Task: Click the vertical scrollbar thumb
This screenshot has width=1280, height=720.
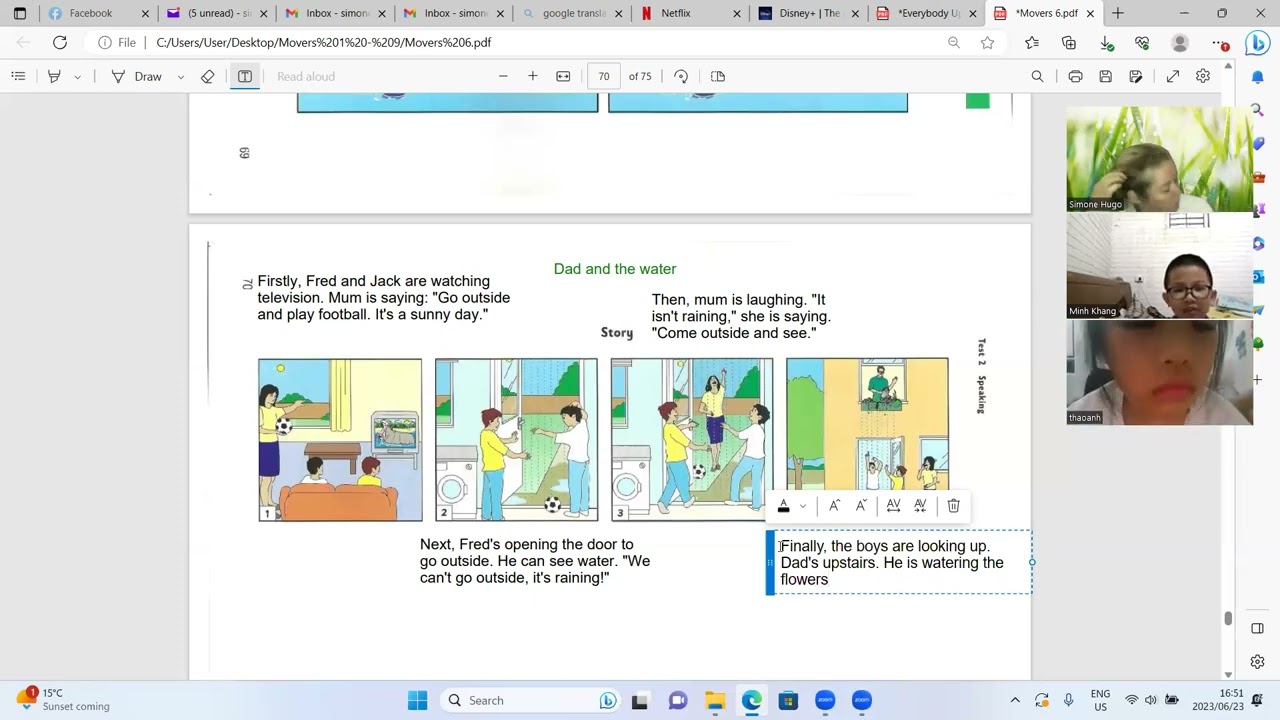Action: (x=1228, y=618)
